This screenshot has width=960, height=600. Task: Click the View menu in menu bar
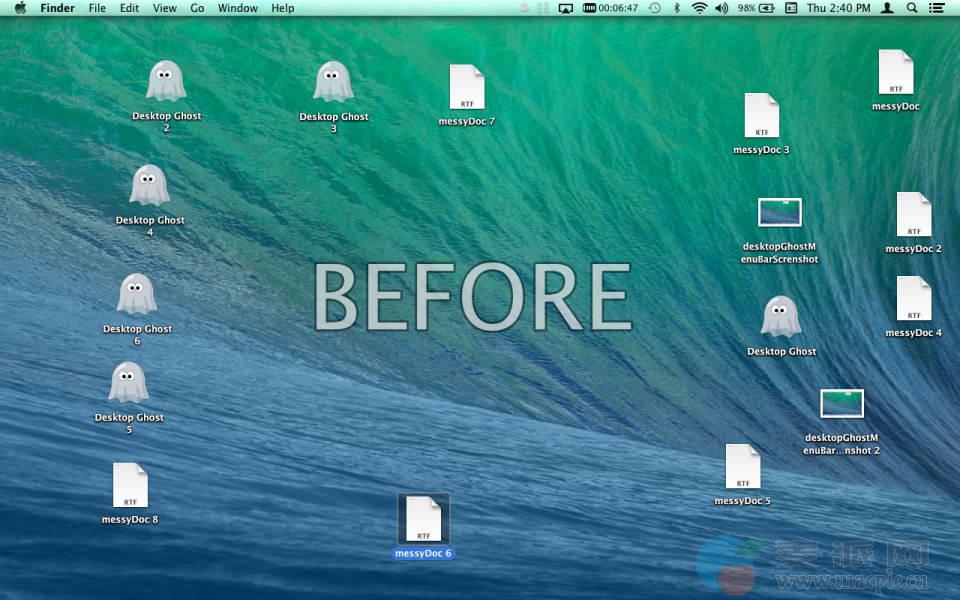coord(164,8)
